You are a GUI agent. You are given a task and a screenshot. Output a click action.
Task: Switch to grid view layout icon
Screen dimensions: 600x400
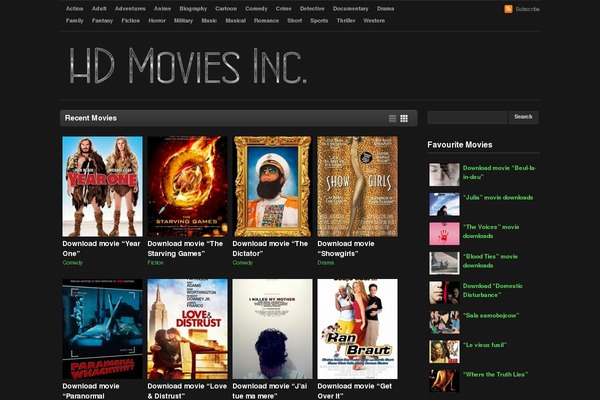[x=404, y=118]
